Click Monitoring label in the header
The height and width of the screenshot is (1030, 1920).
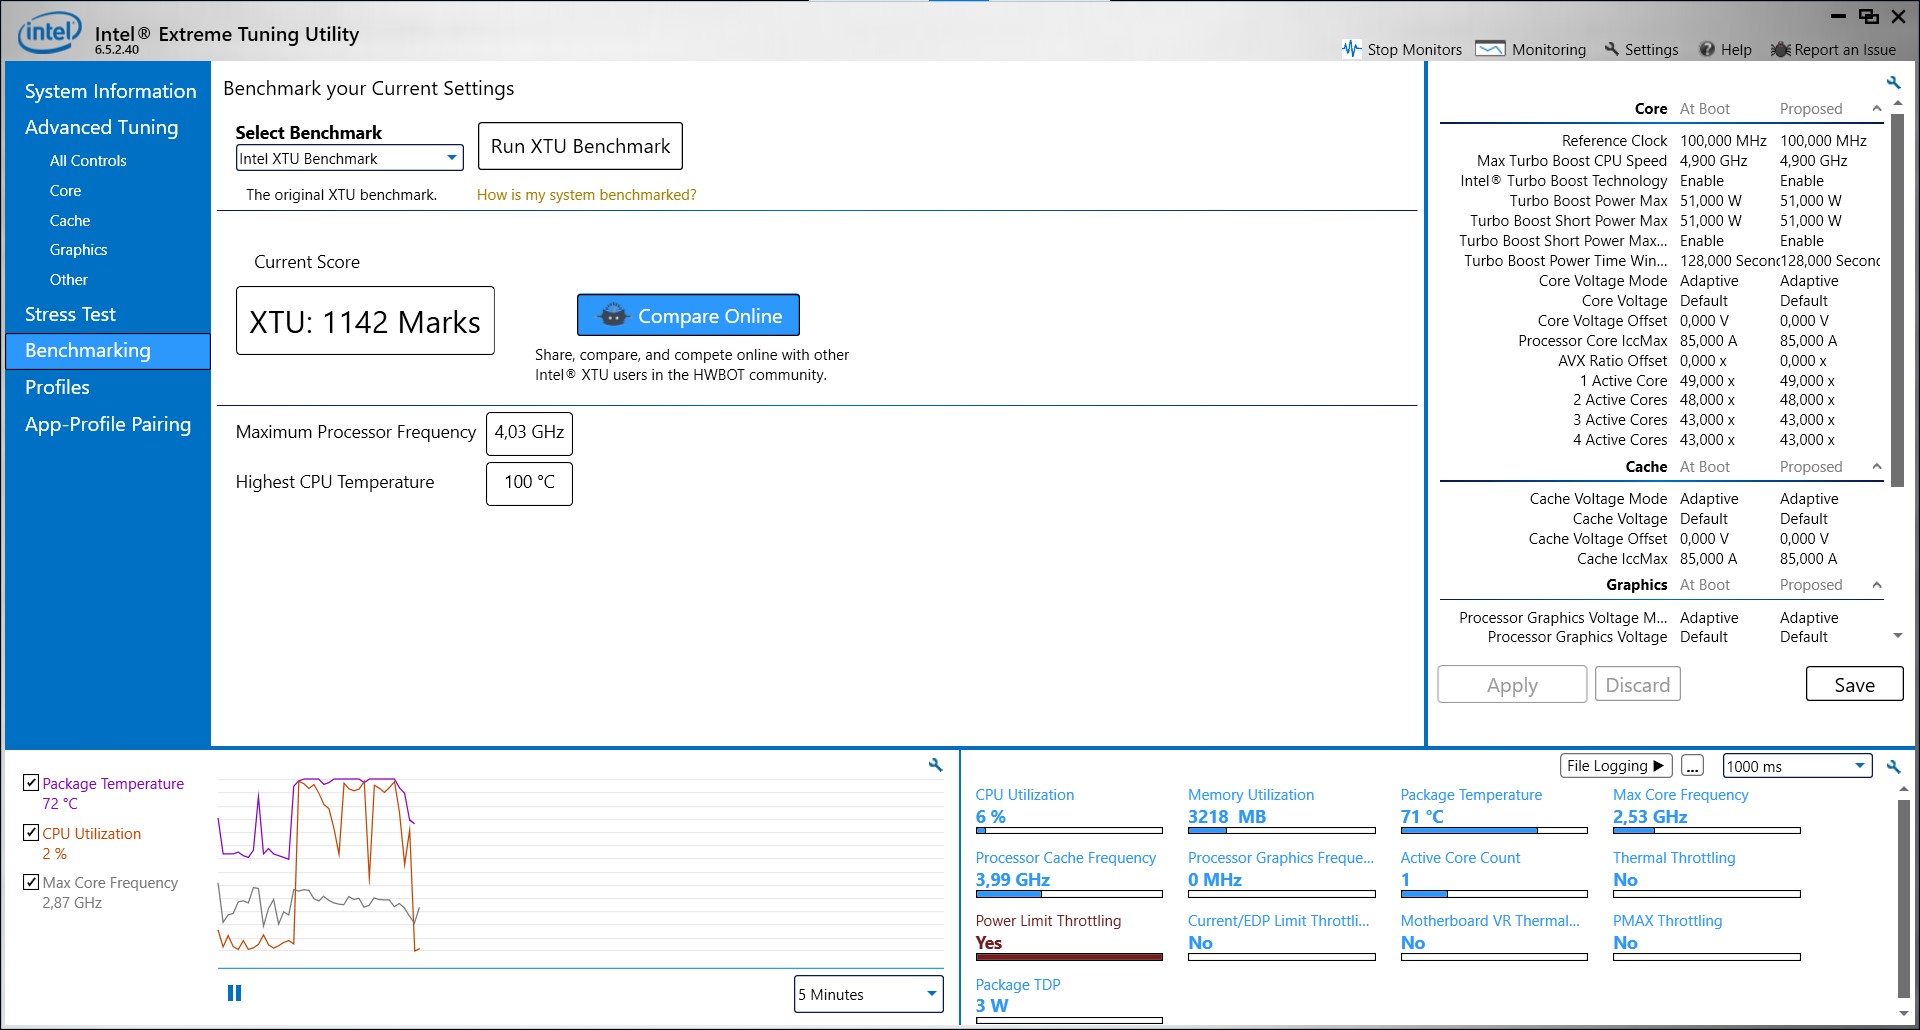pyautogui.click(x=1548, y=49)
